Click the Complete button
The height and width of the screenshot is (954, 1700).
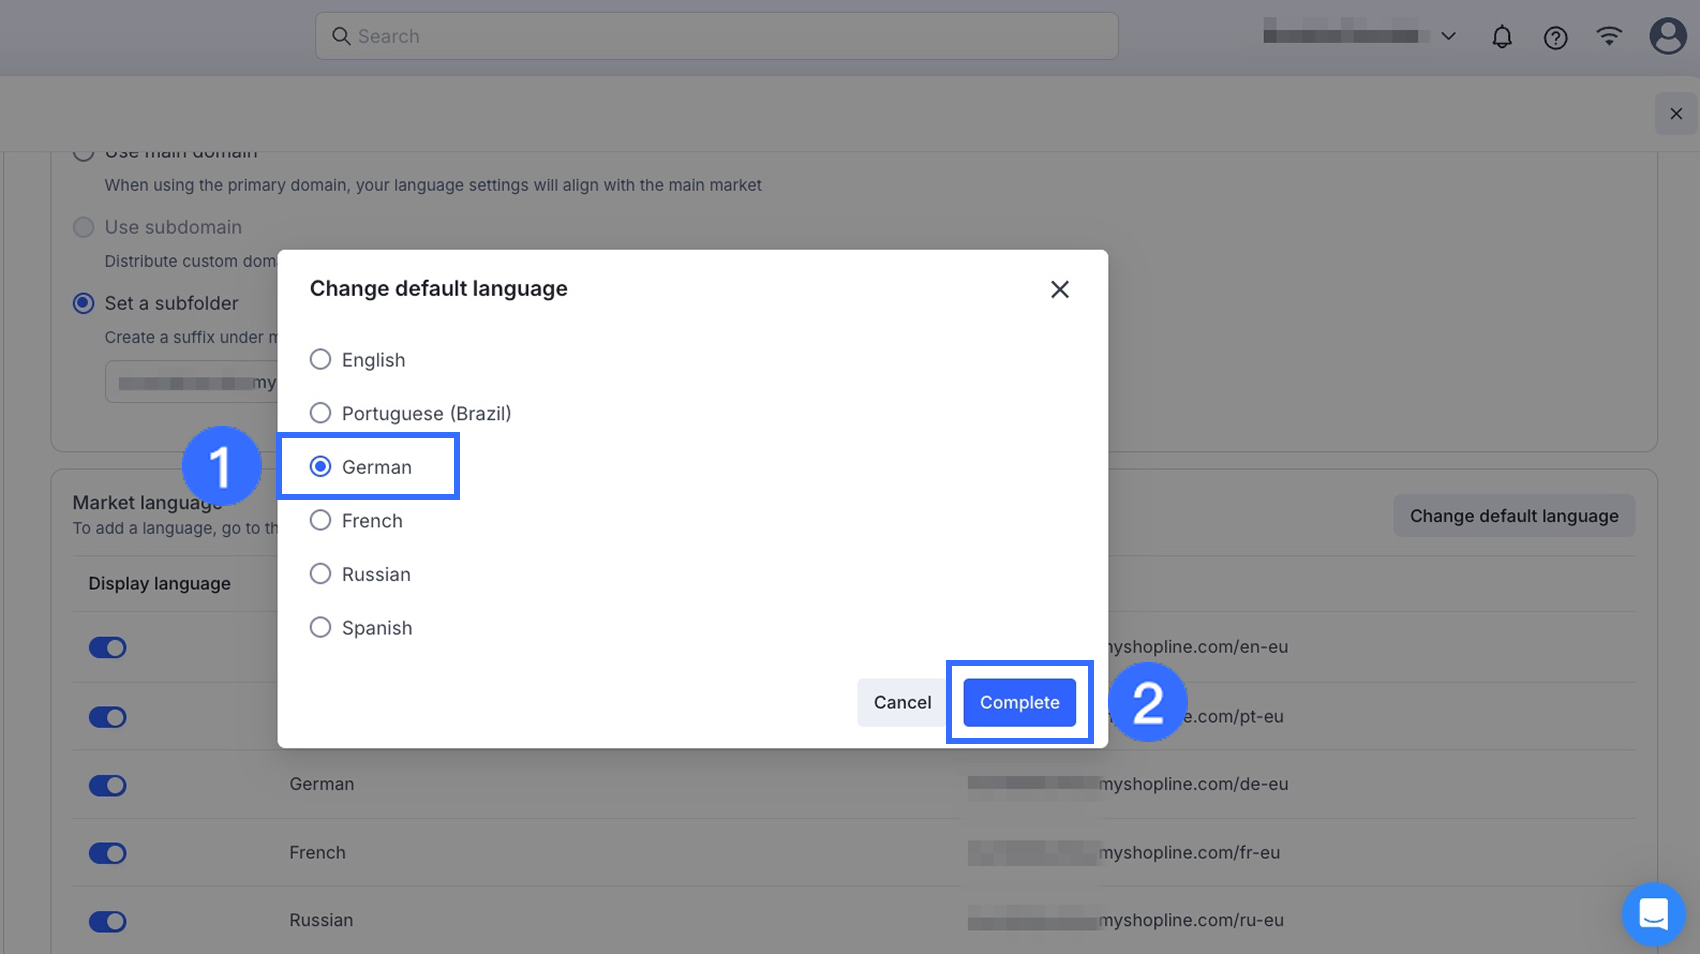pos(1019,702)
